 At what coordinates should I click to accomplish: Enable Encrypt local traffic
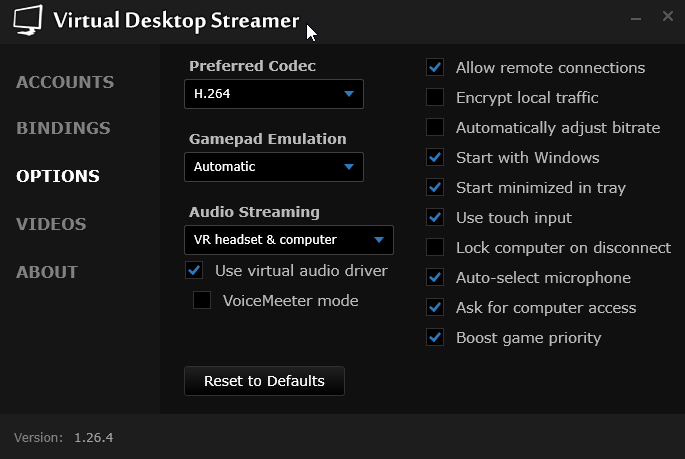pos(435,97)
